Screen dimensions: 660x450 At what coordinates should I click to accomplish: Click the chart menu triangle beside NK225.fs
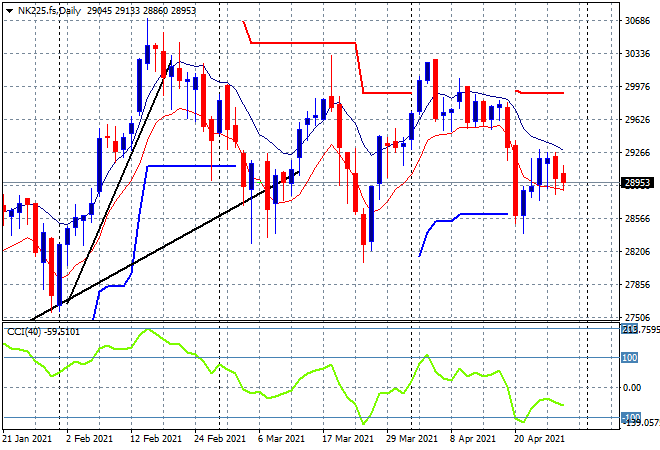click(x=9, y=11)
